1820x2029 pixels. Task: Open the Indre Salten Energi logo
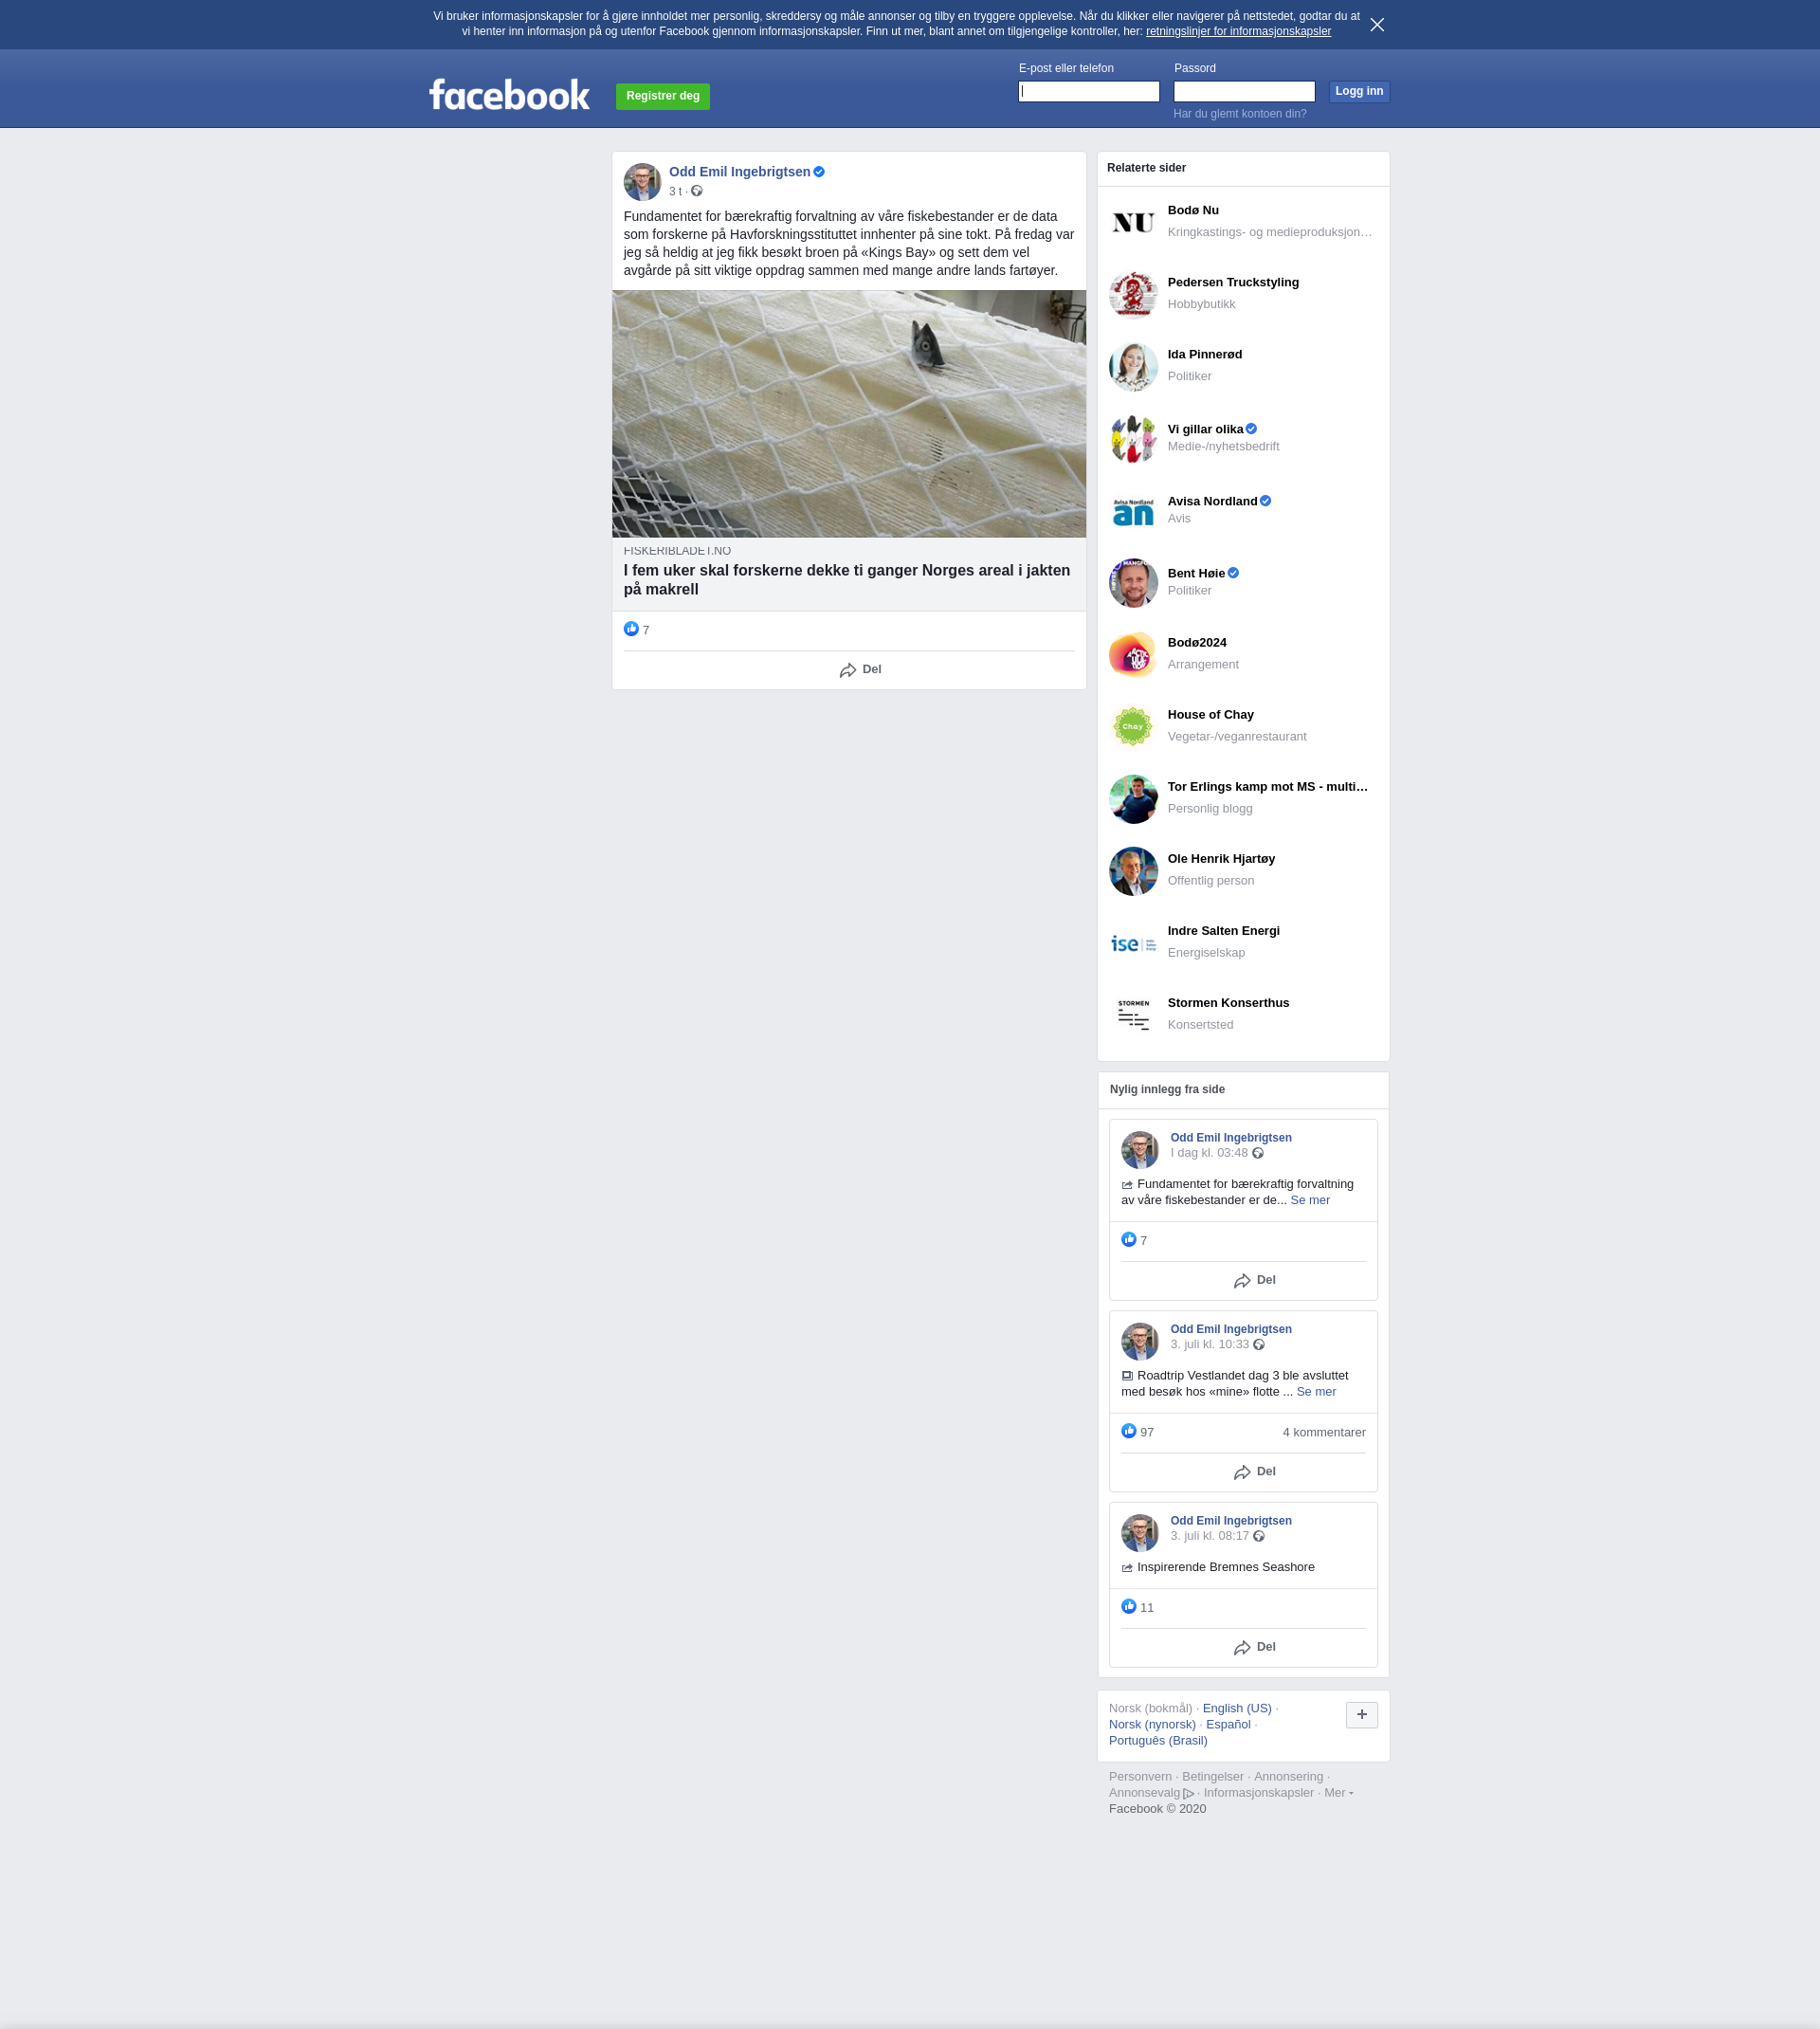[1133, 943]
